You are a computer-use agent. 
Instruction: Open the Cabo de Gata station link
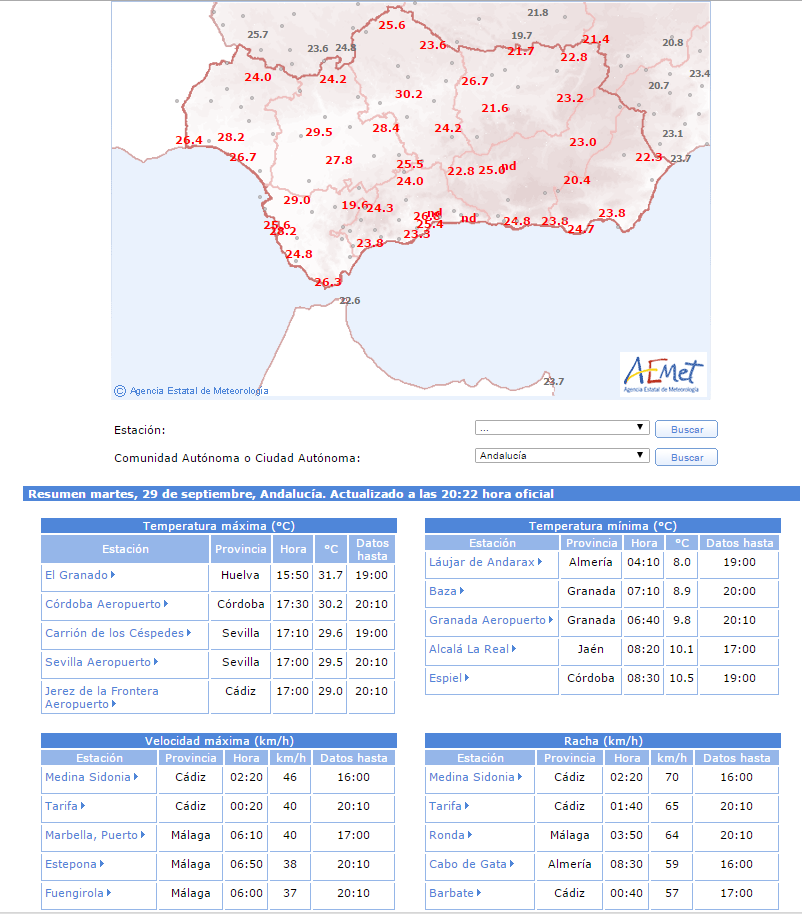click(x=467, y=864)
